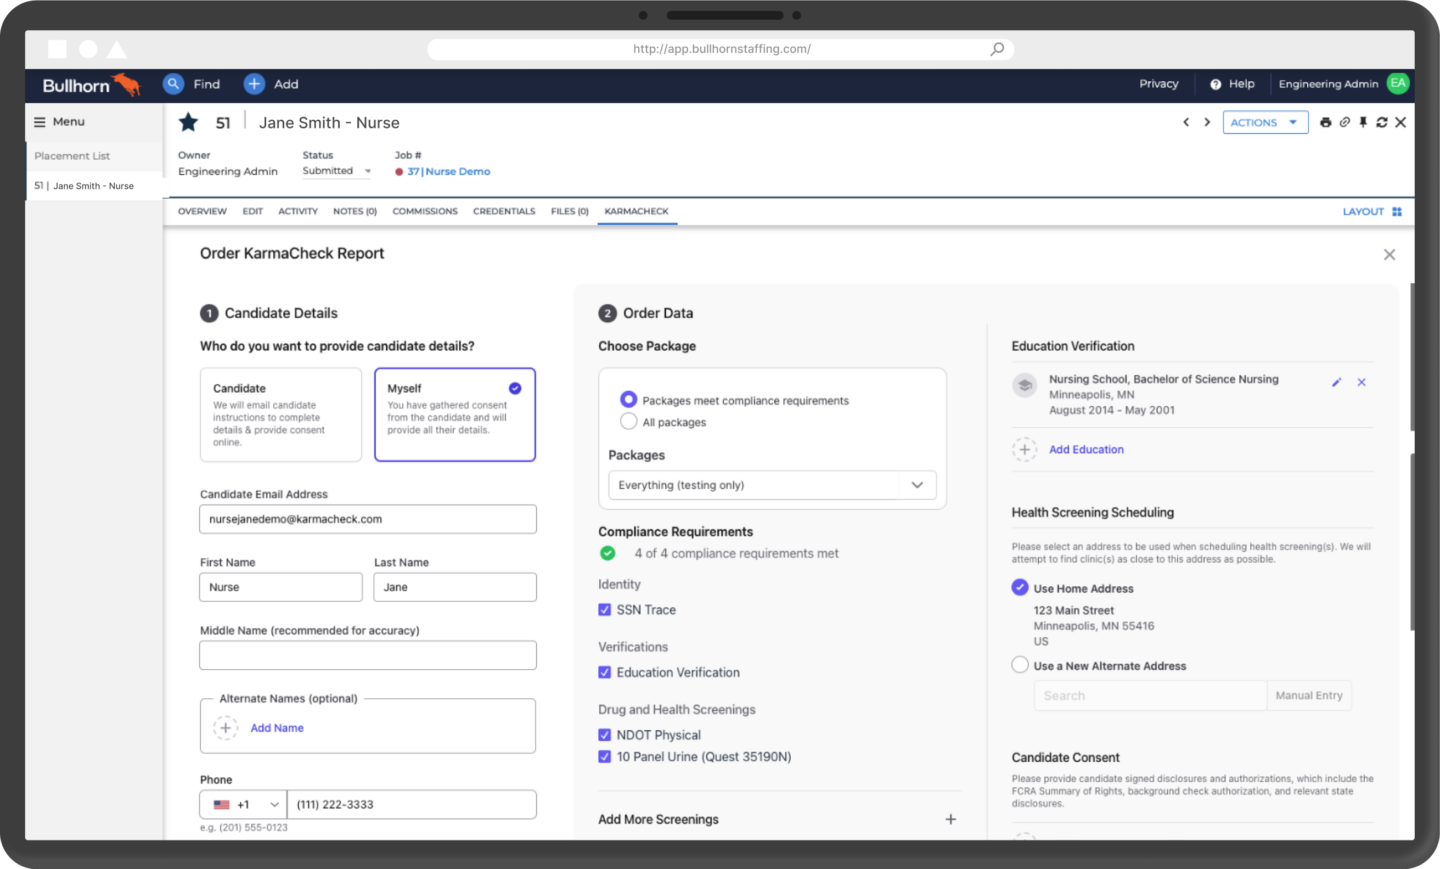Viewport: 1440px width, 869px height.
Task: Print the record with printer icon
Action: point(1325,122)
